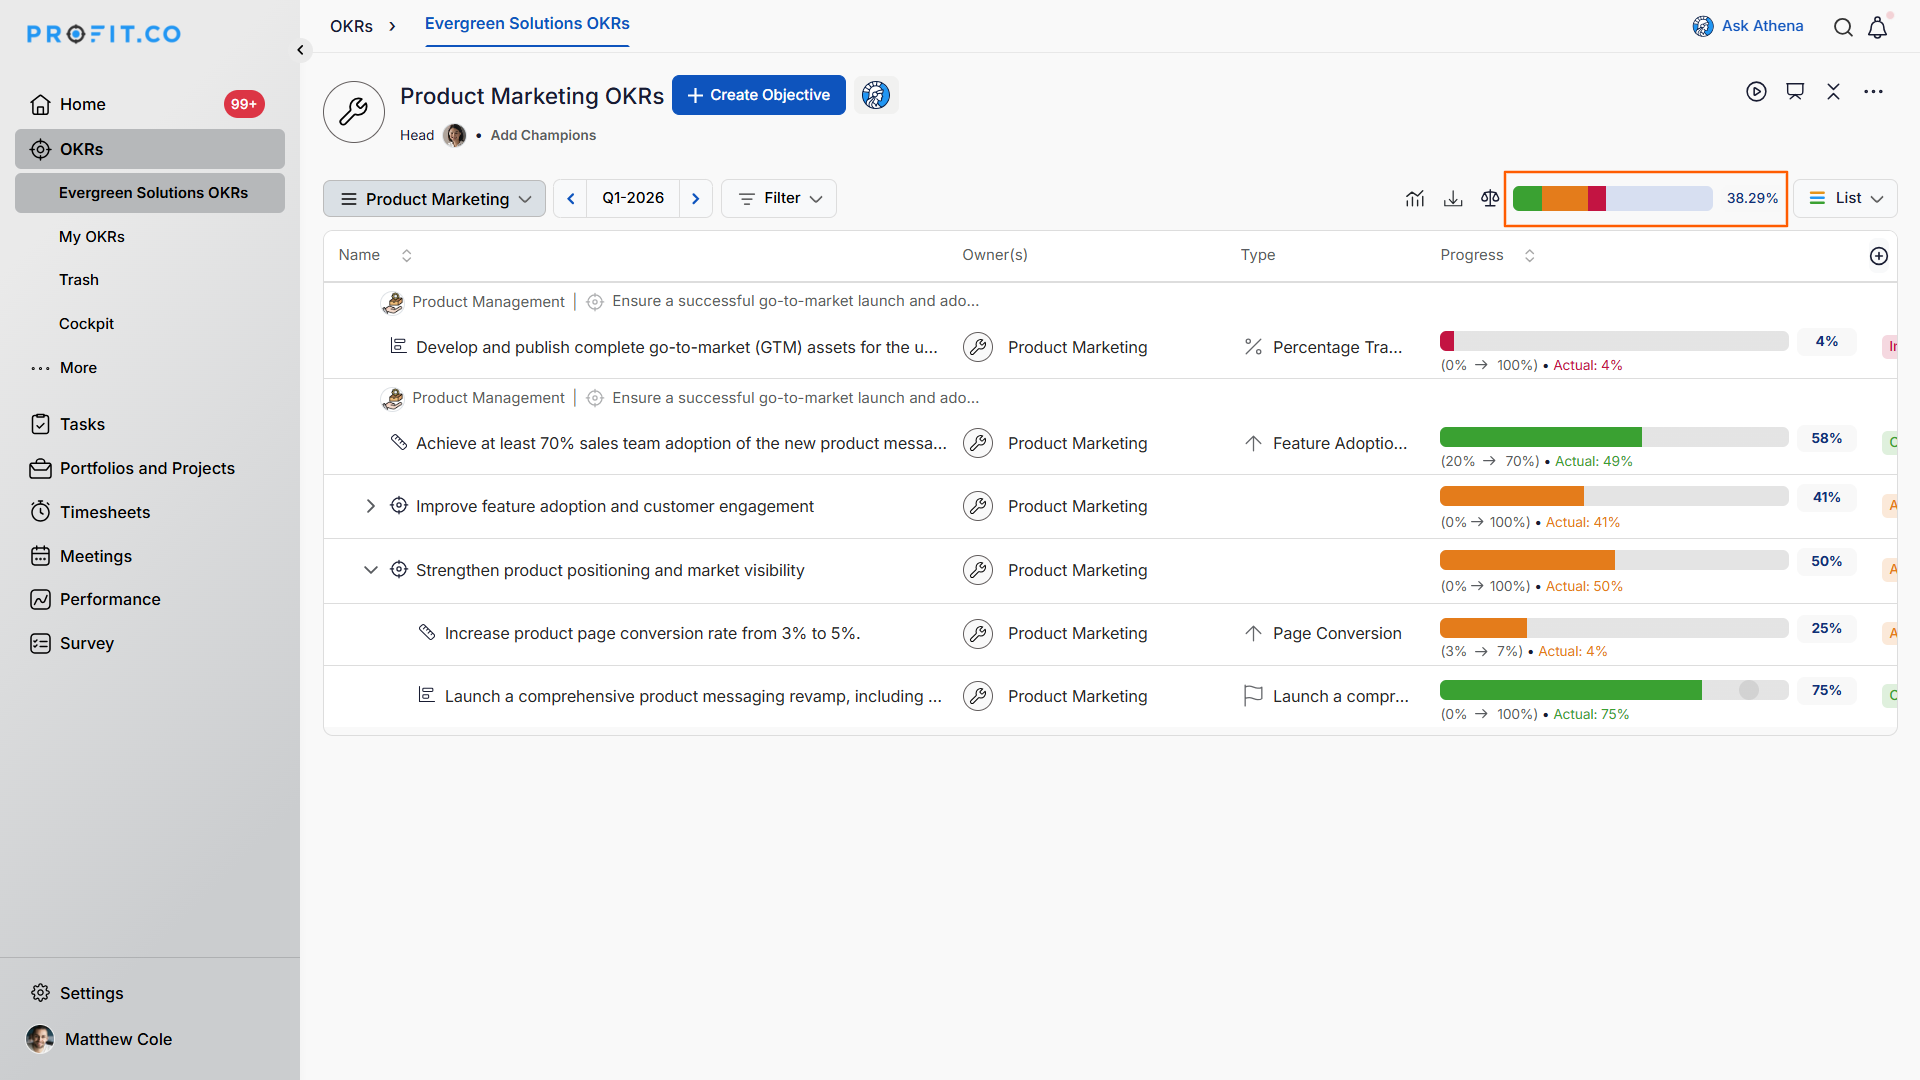This screenshot has height=1080, width=1920.
Task: Open the notifications bell
Action: click(x=1878, y=27)
